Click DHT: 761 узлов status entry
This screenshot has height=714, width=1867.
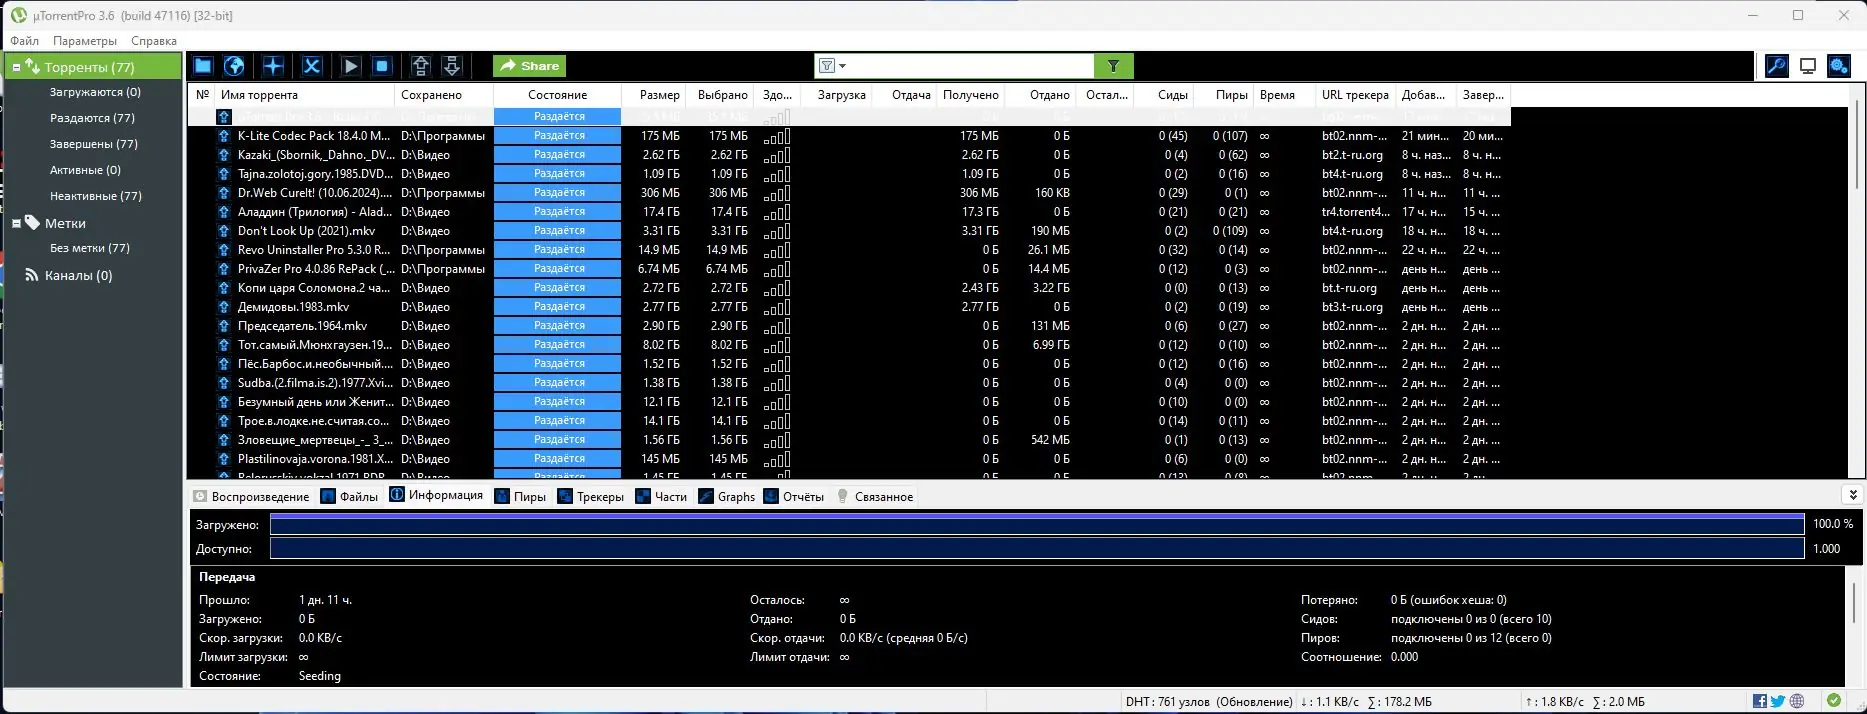(1209, 701)
